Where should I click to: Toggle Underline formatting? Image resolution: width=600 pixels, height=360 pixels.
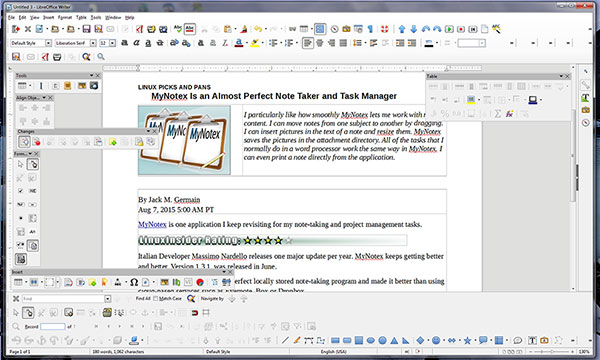click(148, 43)
